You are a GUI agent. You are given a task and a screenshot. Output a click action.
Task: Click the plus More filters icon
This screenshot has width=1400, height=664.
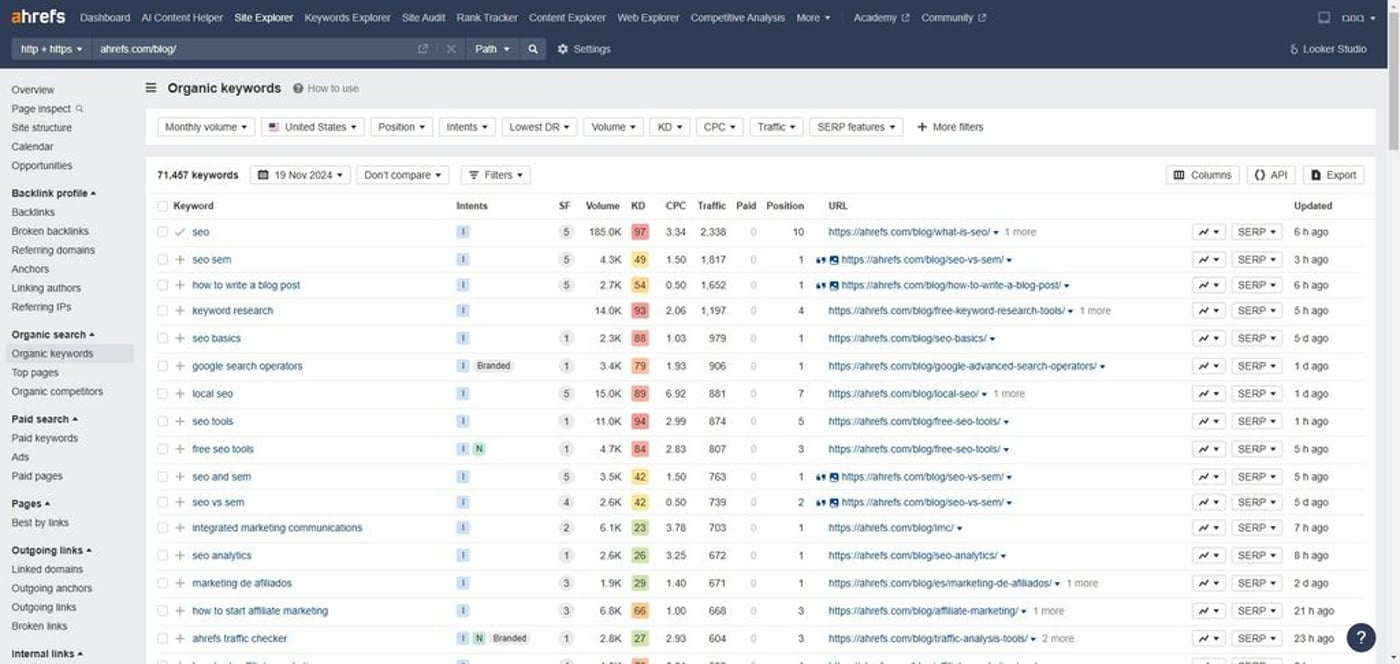tap(922, 127)
